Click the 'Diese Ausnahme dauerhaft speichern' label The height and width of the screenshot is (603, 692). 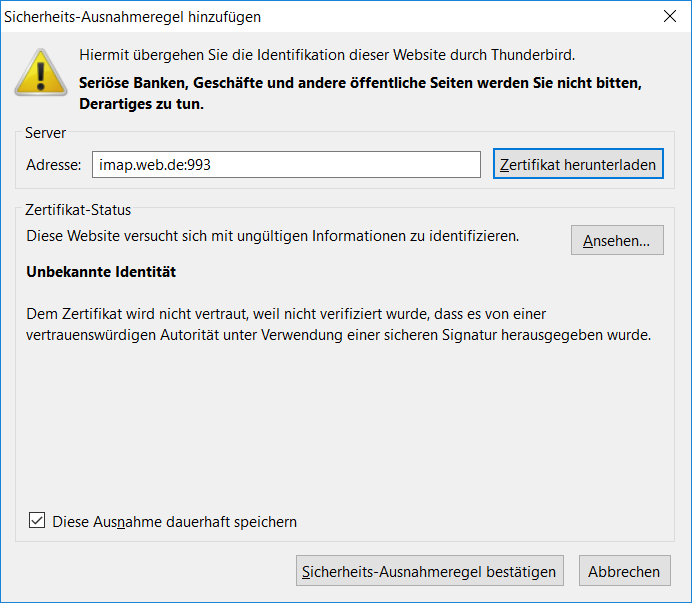tap(174, 522)
